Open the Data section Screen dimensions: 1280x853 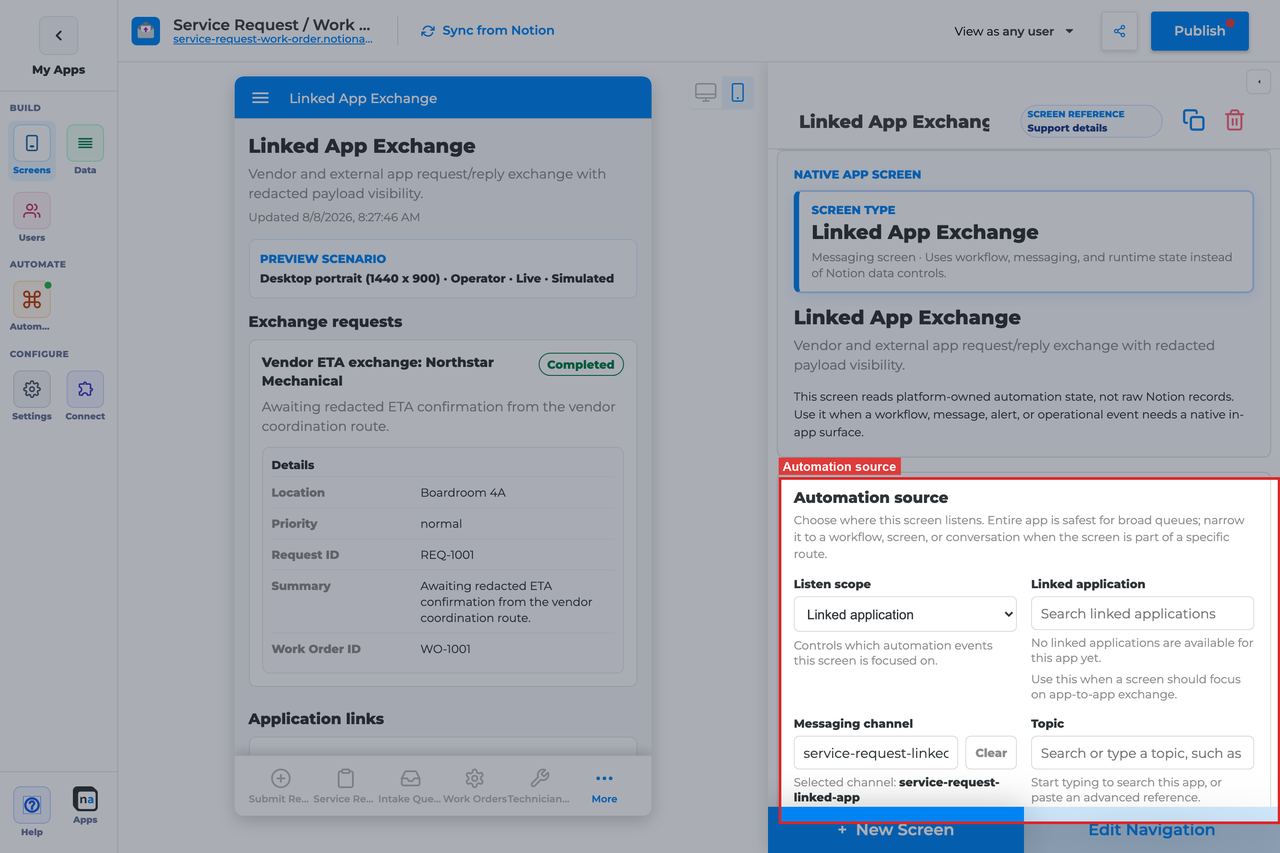pos(85,150)
